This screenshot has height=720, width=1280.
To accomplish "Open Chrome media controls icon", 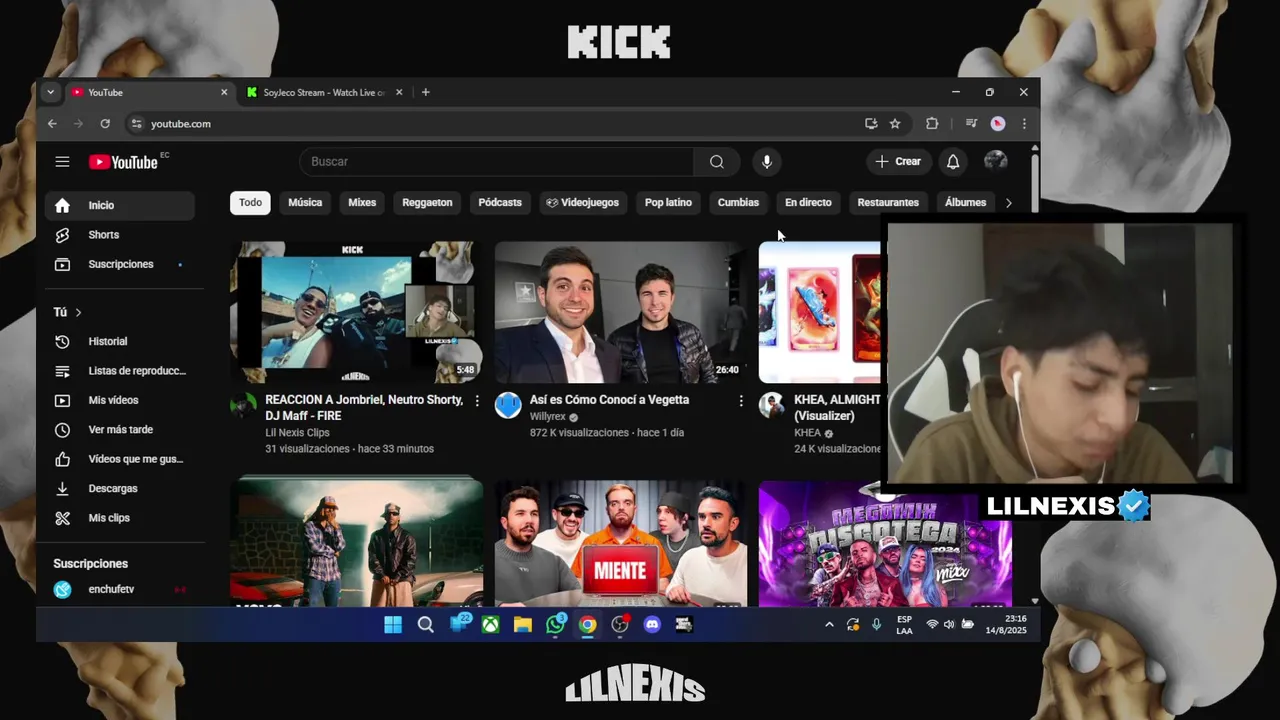I will pyautogui.click(x=971, y=124).
